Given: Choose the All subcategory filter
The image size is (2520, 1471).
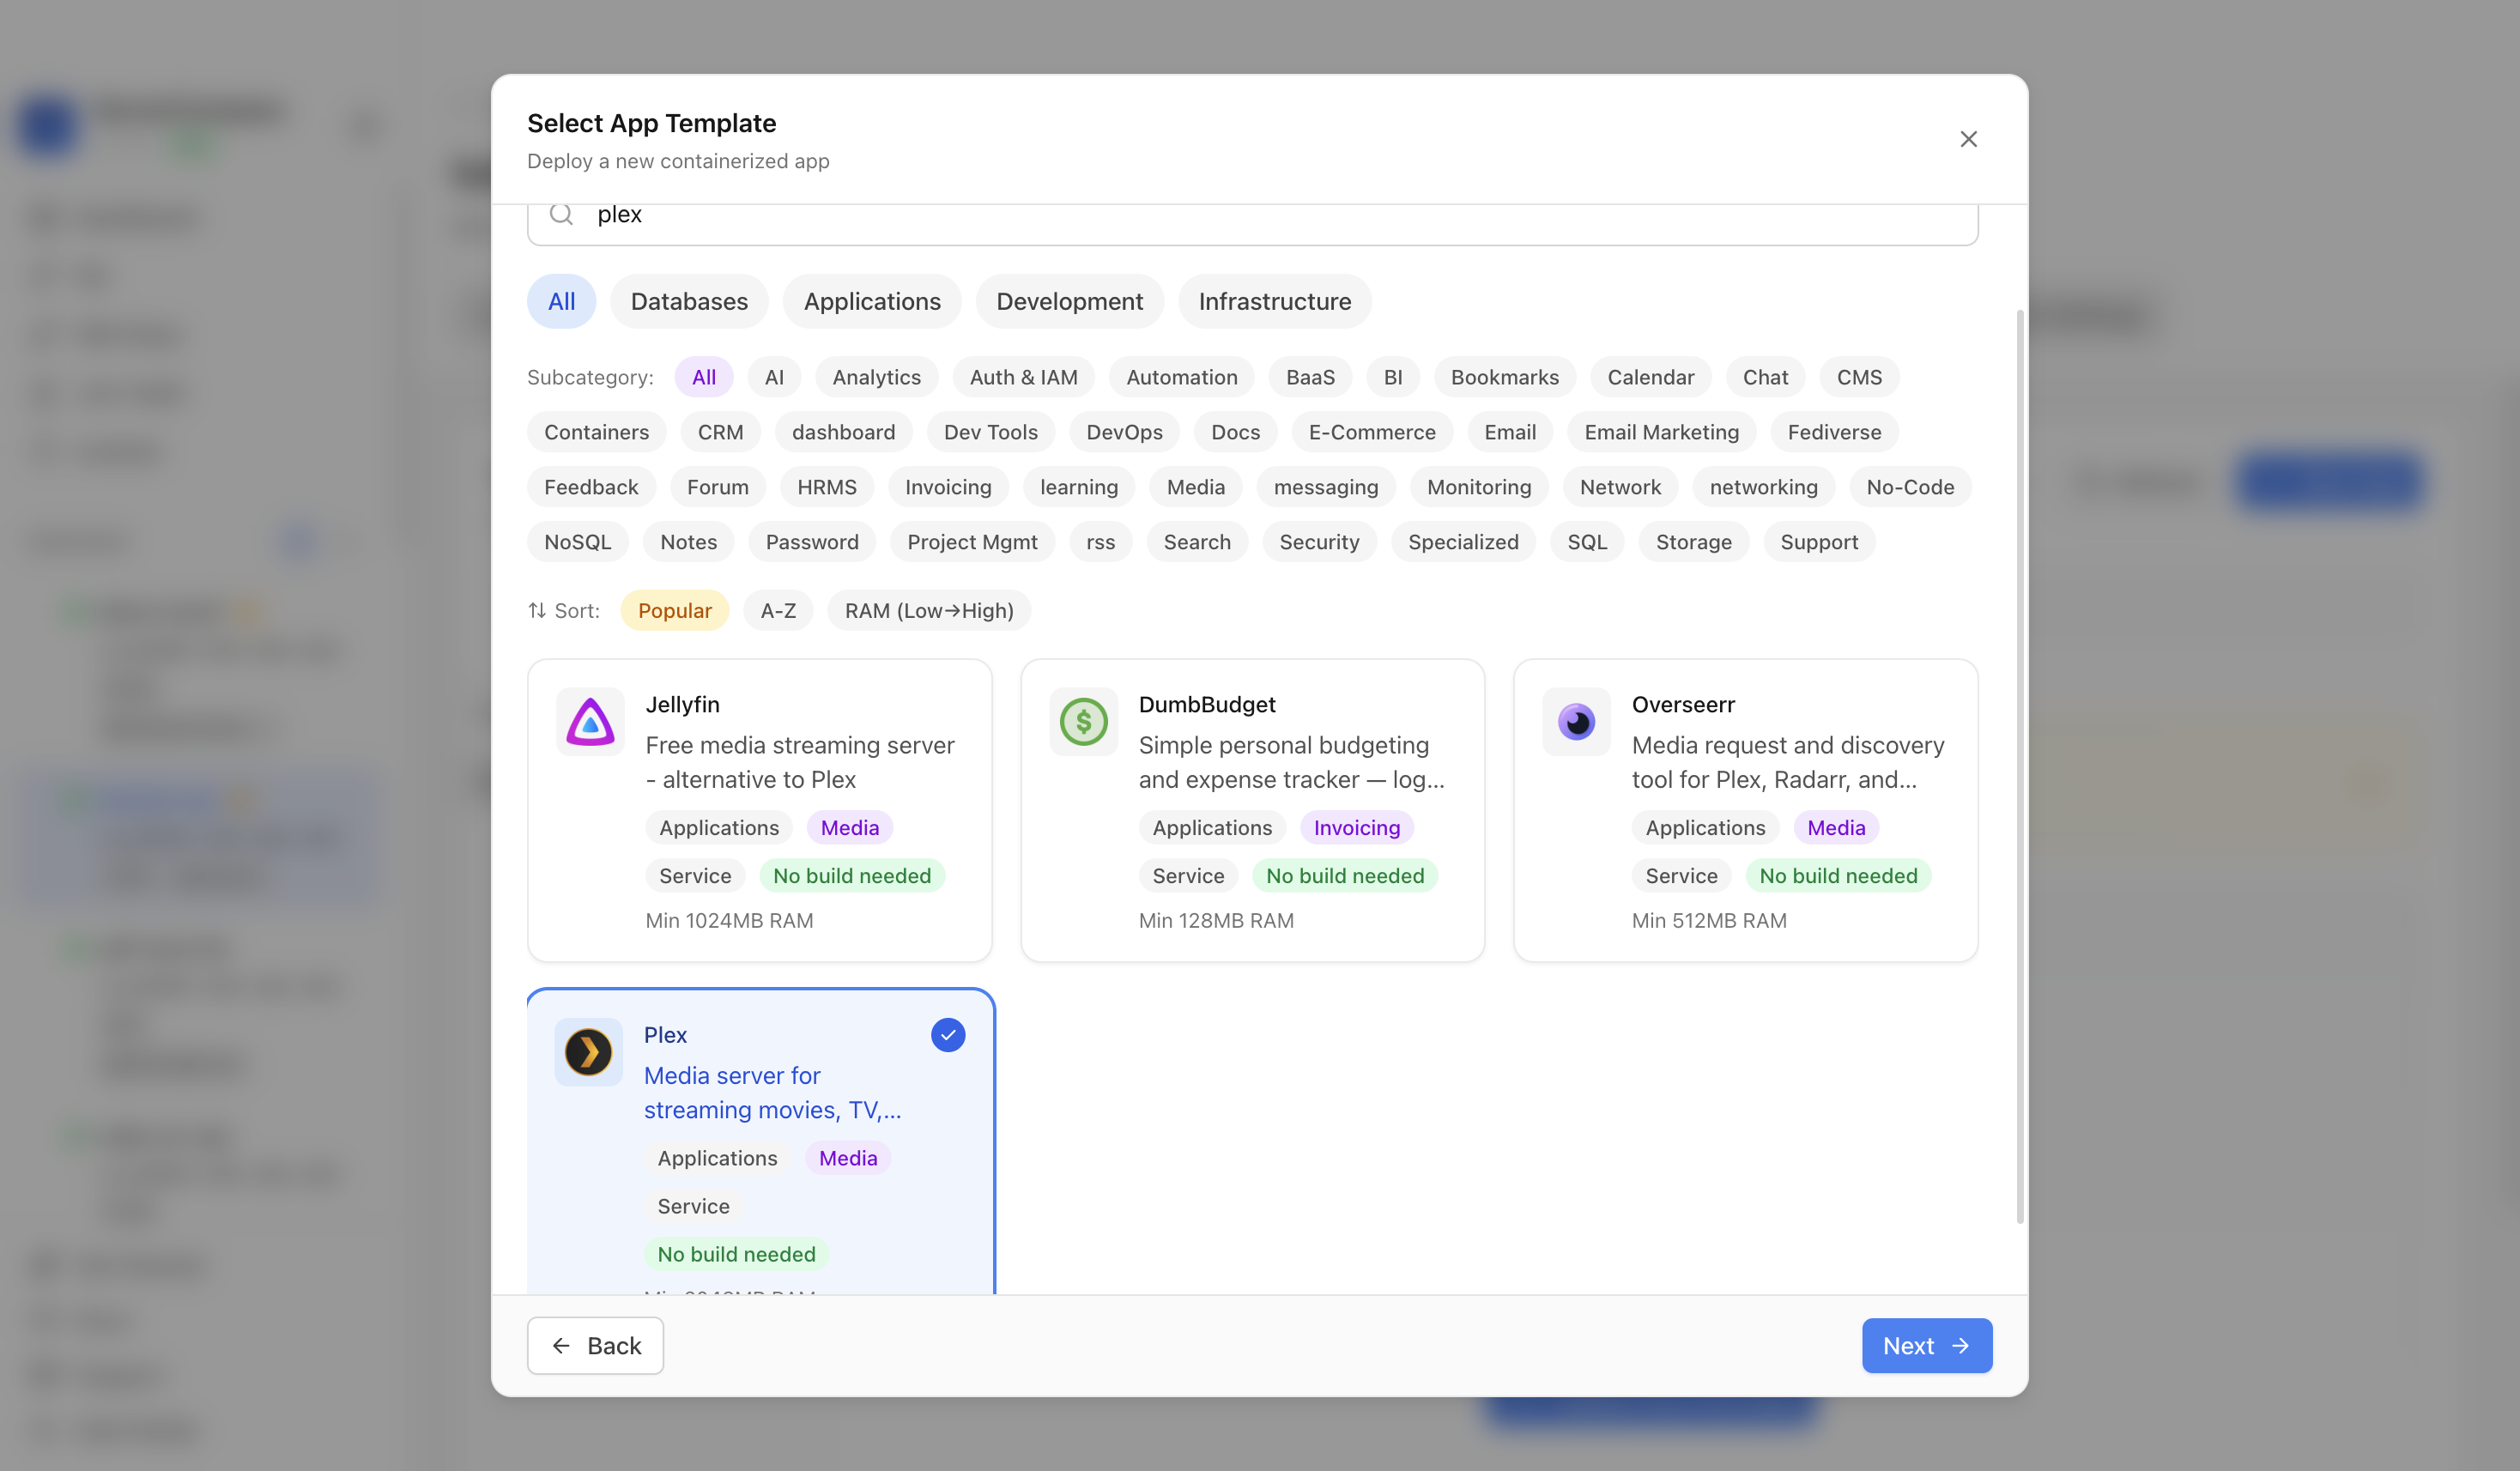Looking at the screenshot, I should (x=704, y=377).
